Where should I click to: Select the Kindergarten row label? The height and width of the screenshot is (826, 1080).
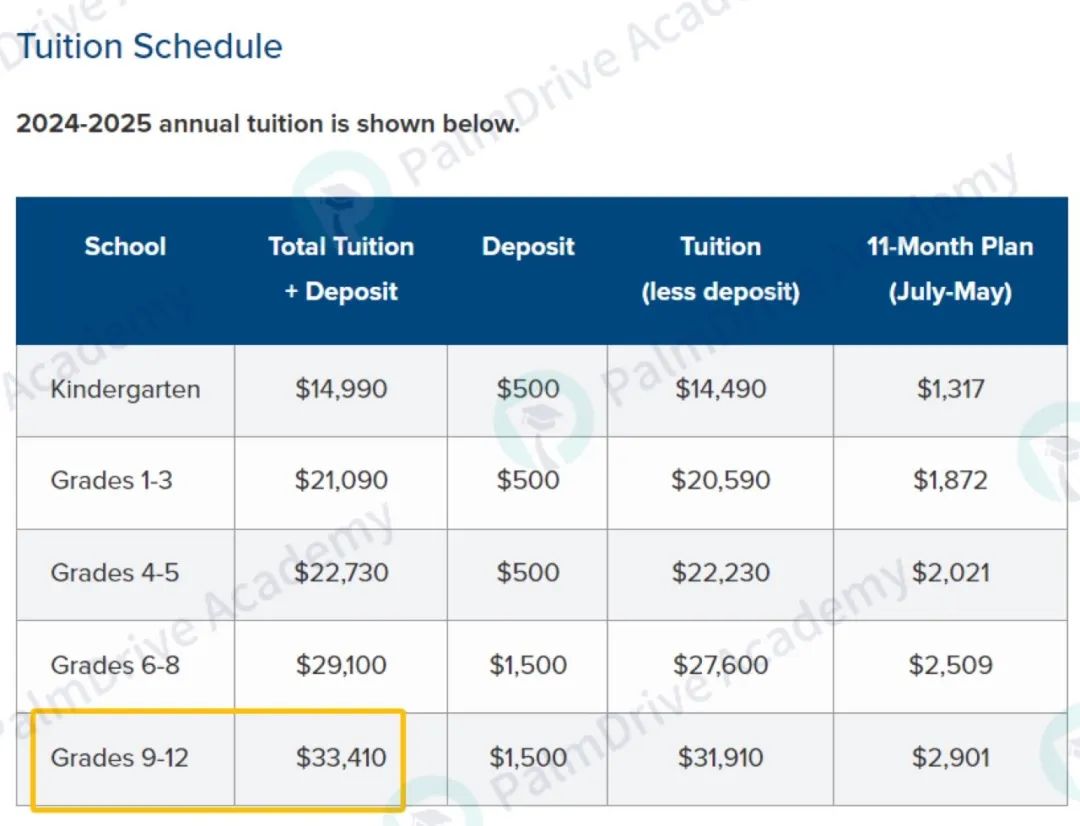(x=125, y=389)
